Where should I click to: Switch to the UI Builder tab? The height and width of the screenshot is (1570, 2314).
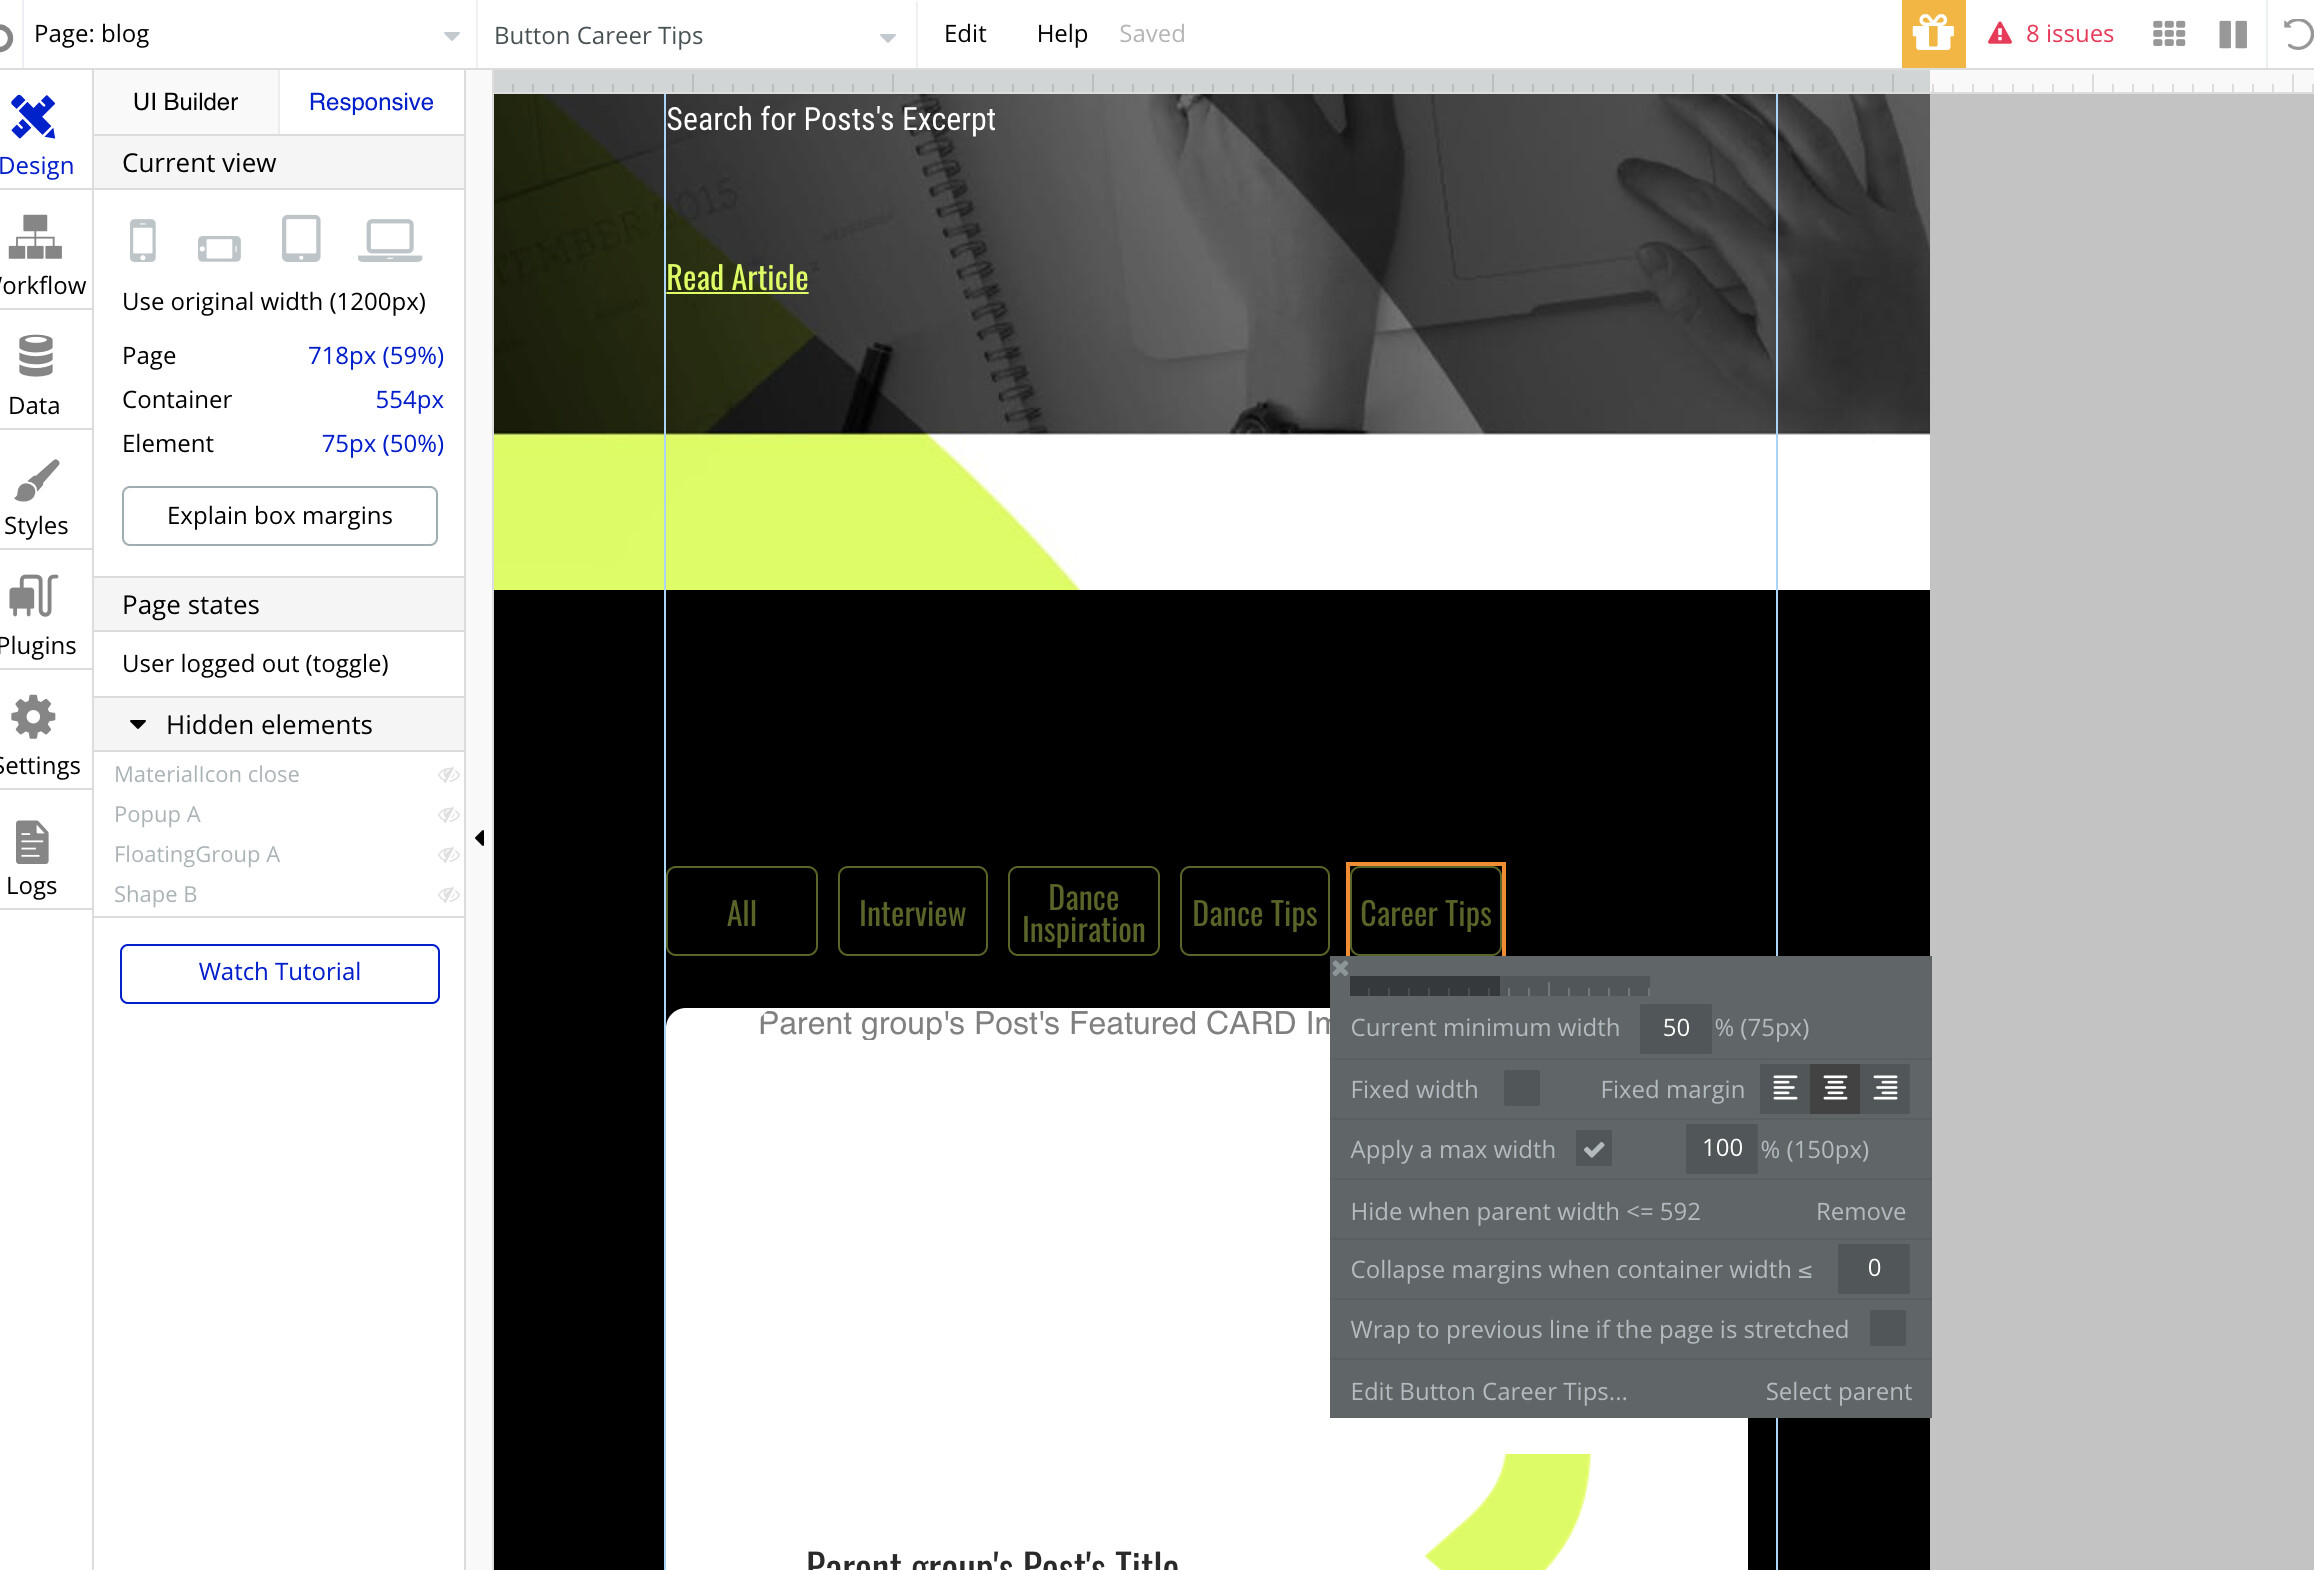(185, 102)
